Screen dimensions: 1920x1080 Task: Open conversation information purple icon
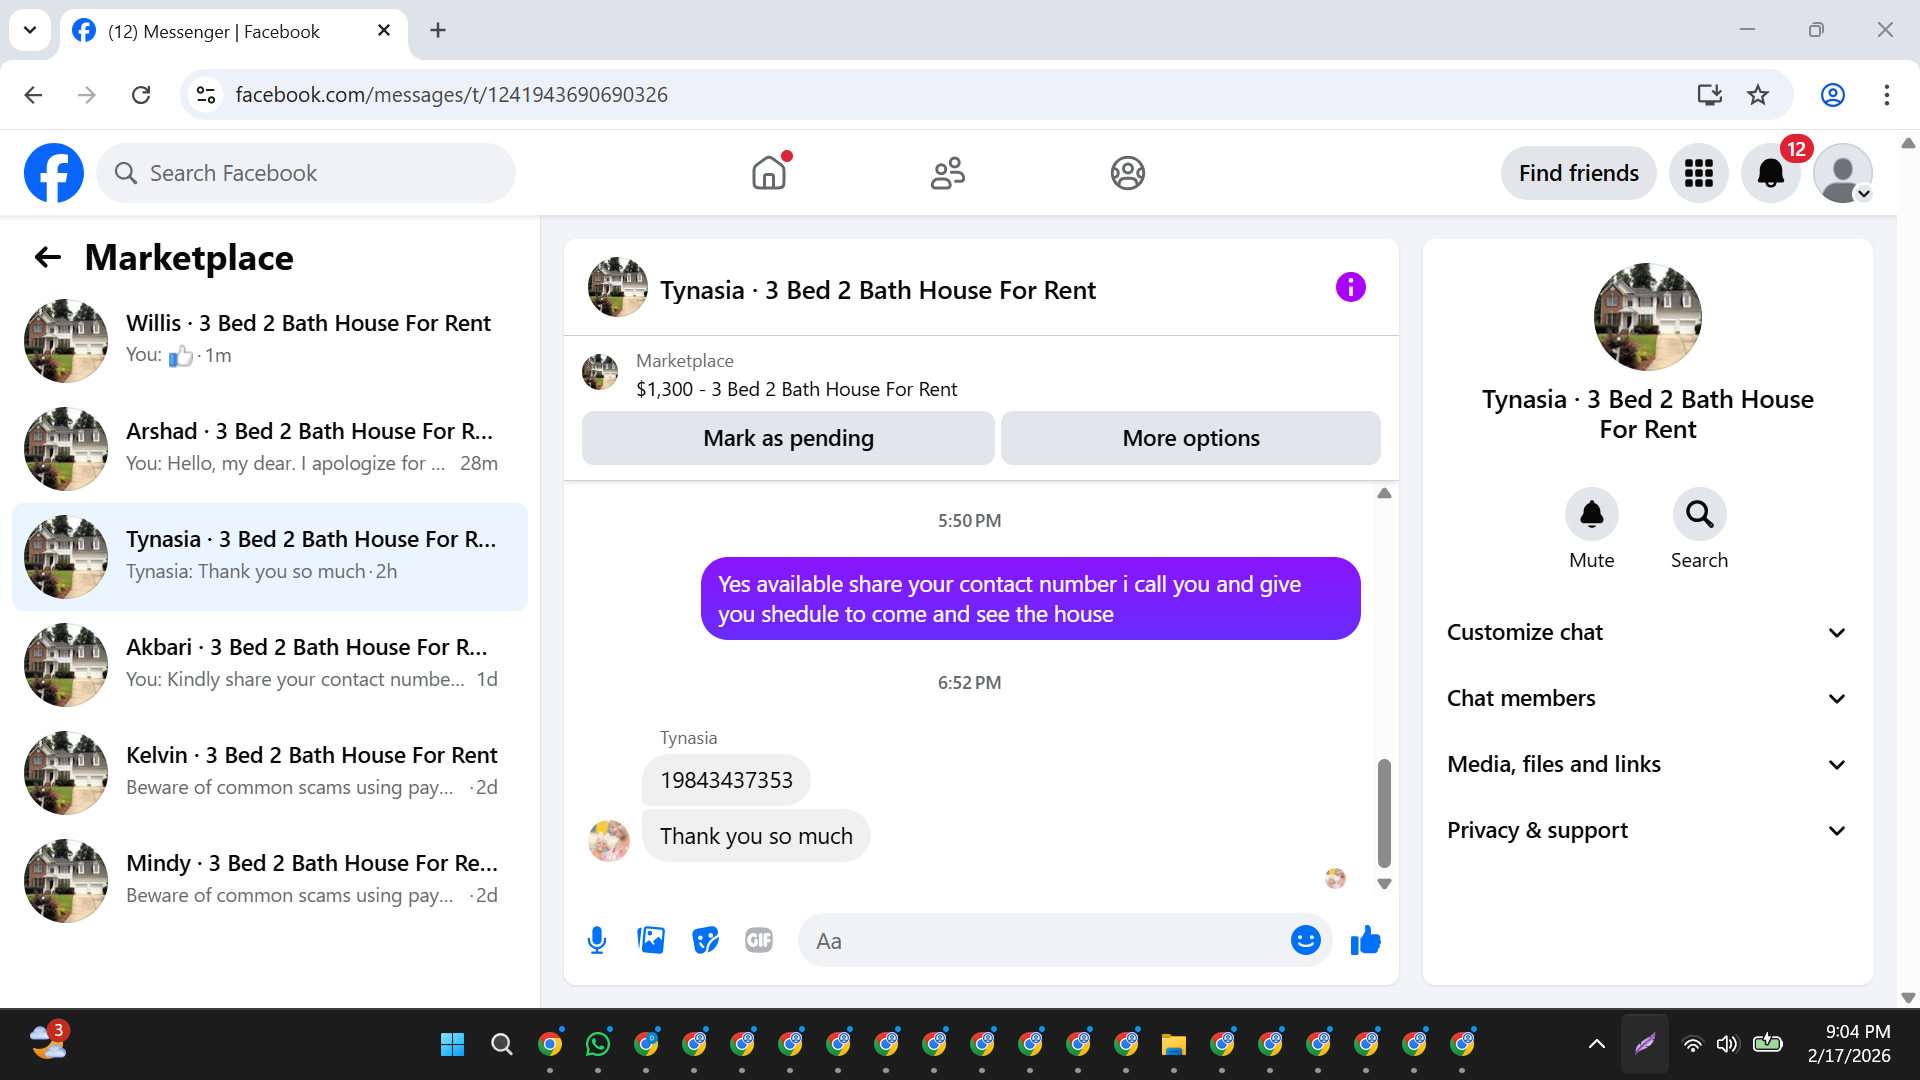[1350, 288]
